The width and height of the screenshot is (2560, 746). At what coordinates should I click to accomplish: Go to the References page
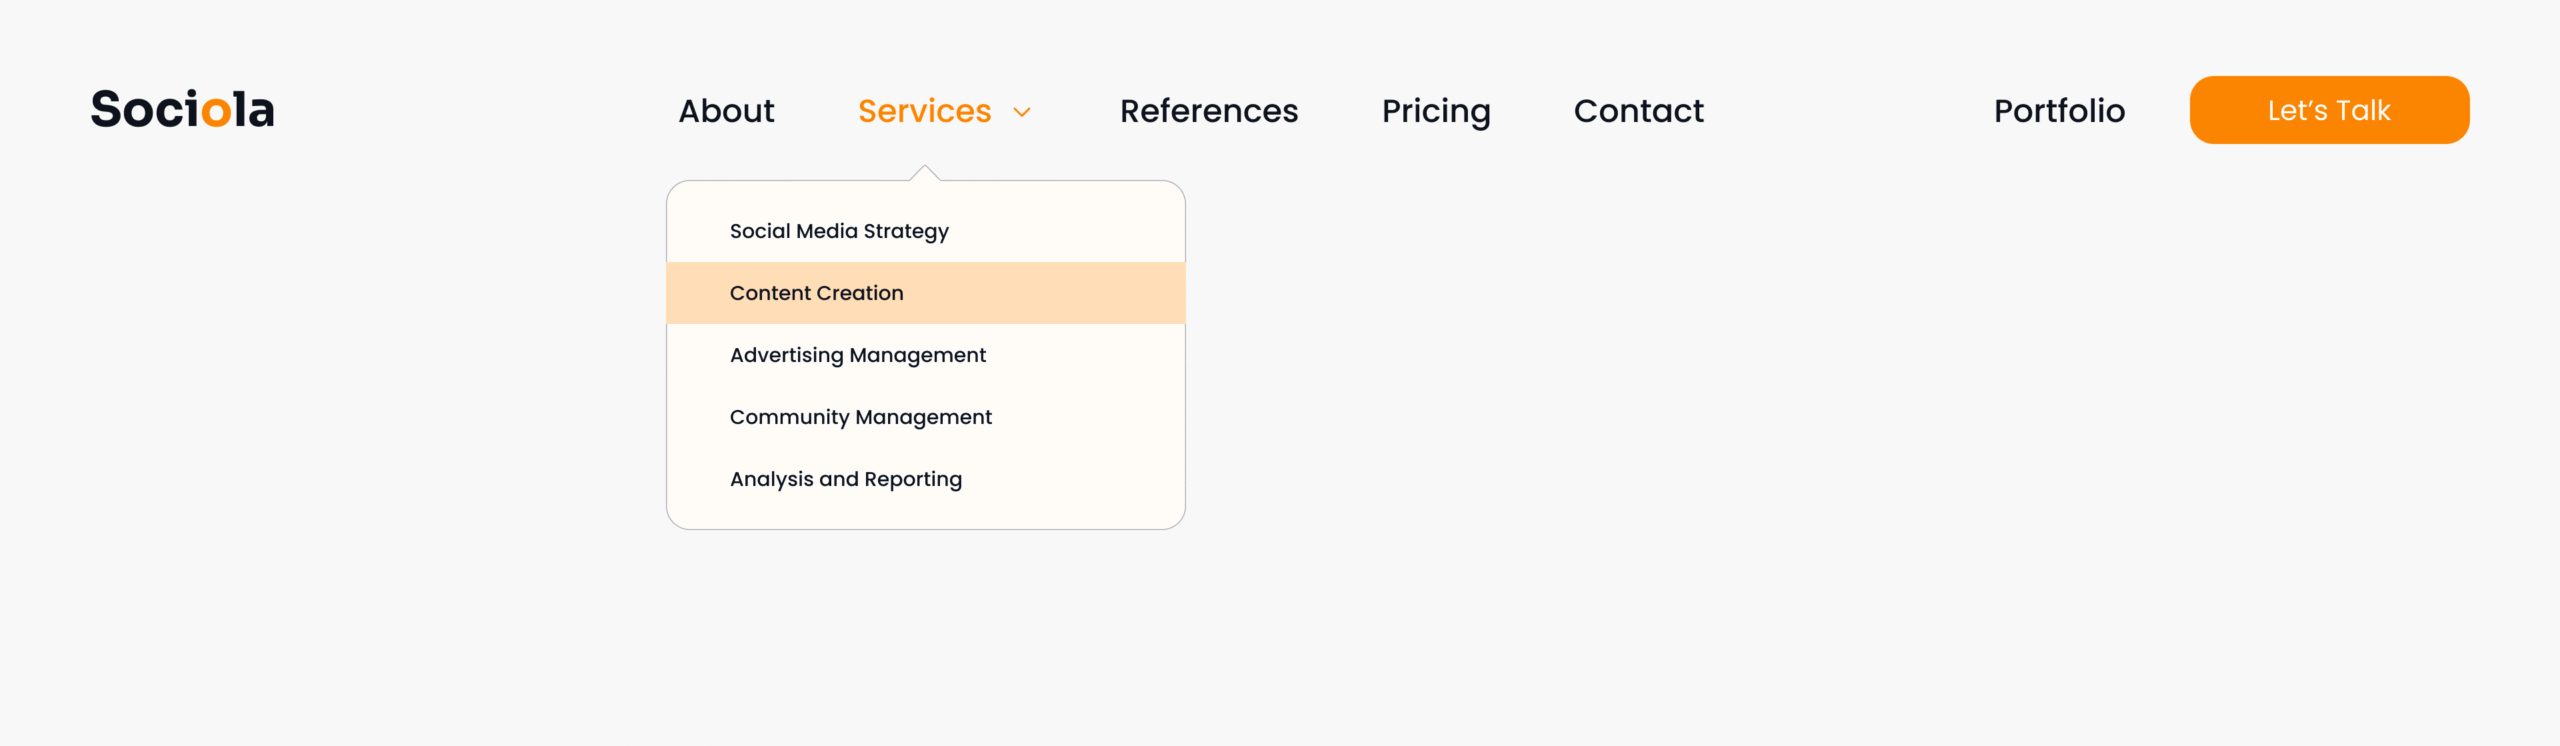click(1208, 111)
